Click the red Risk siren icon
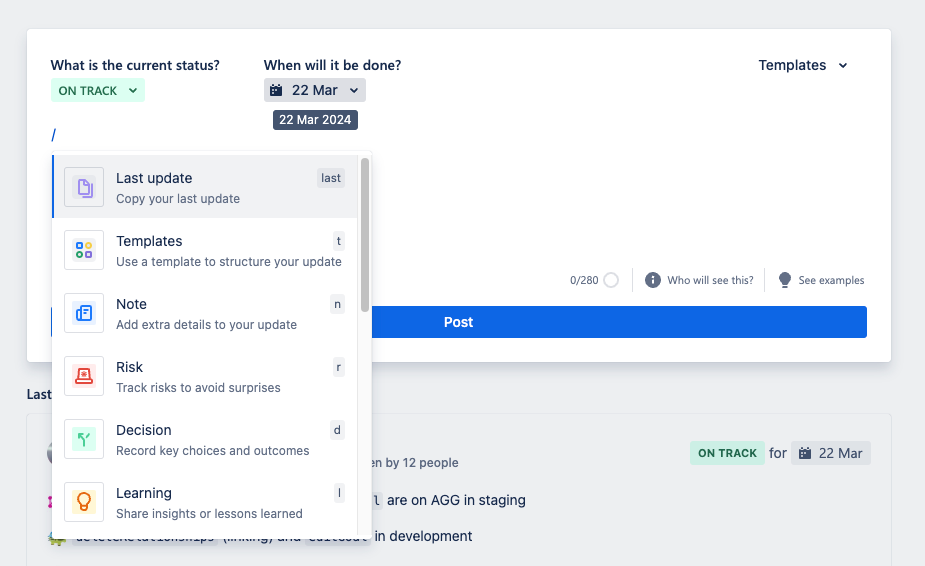Image resolution: width=925 pixels, height=566 pixels. click(x=84, y=376)
